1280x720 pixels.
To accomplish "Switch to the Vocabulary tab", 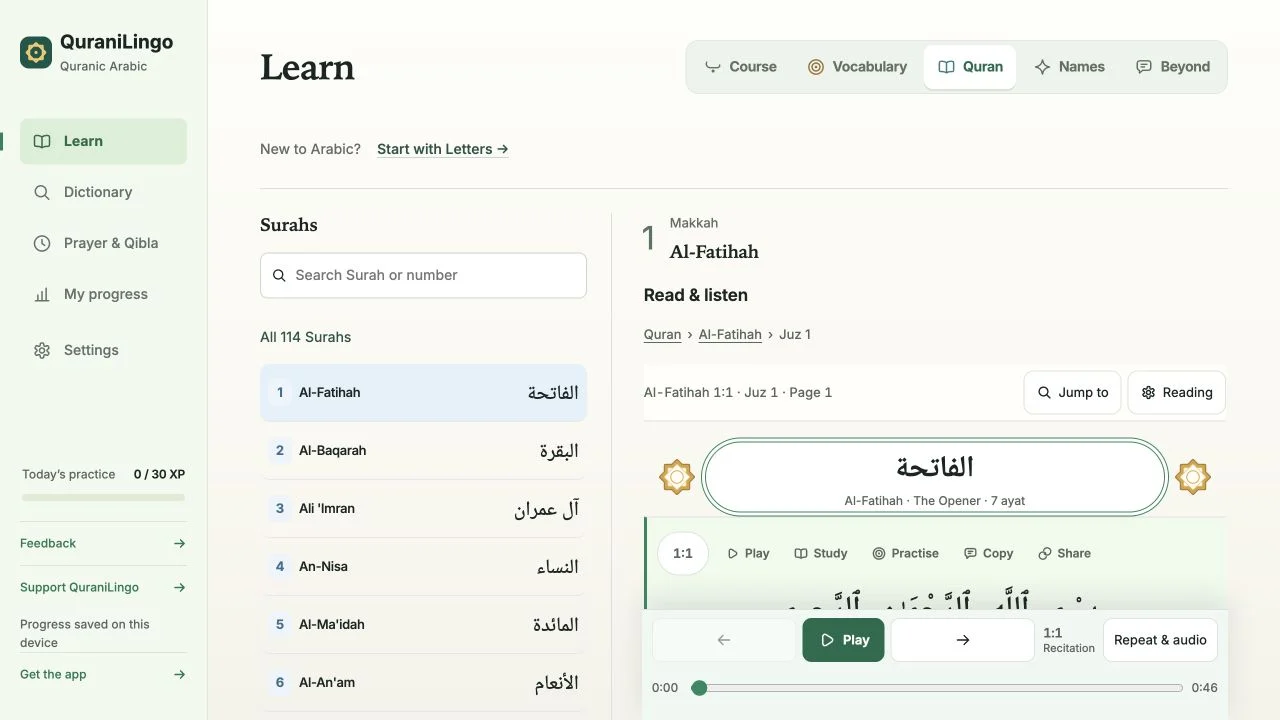I will [857, 67].
